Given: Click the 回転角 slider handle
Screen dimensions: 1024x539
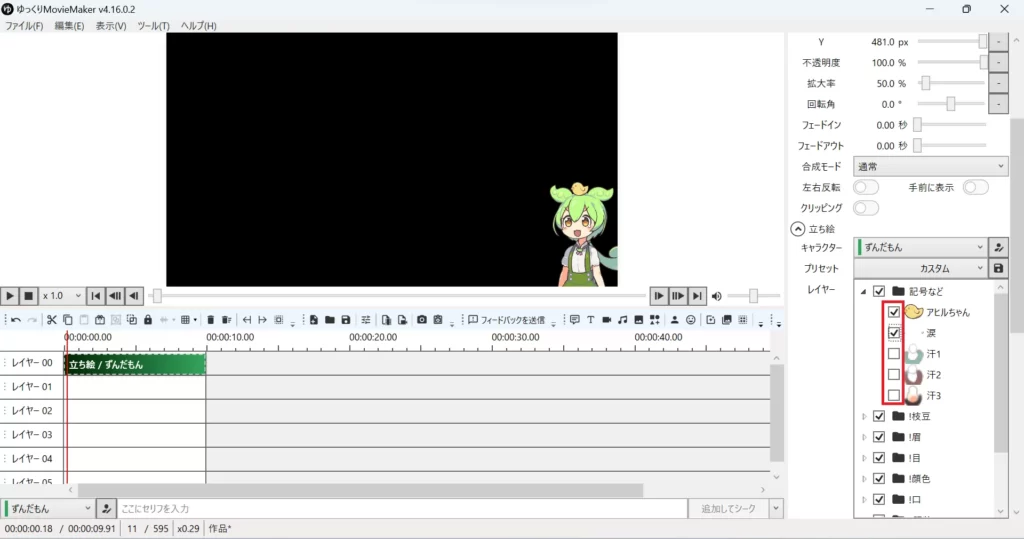Looking at the screenshot, I should [x=951, y=105].
